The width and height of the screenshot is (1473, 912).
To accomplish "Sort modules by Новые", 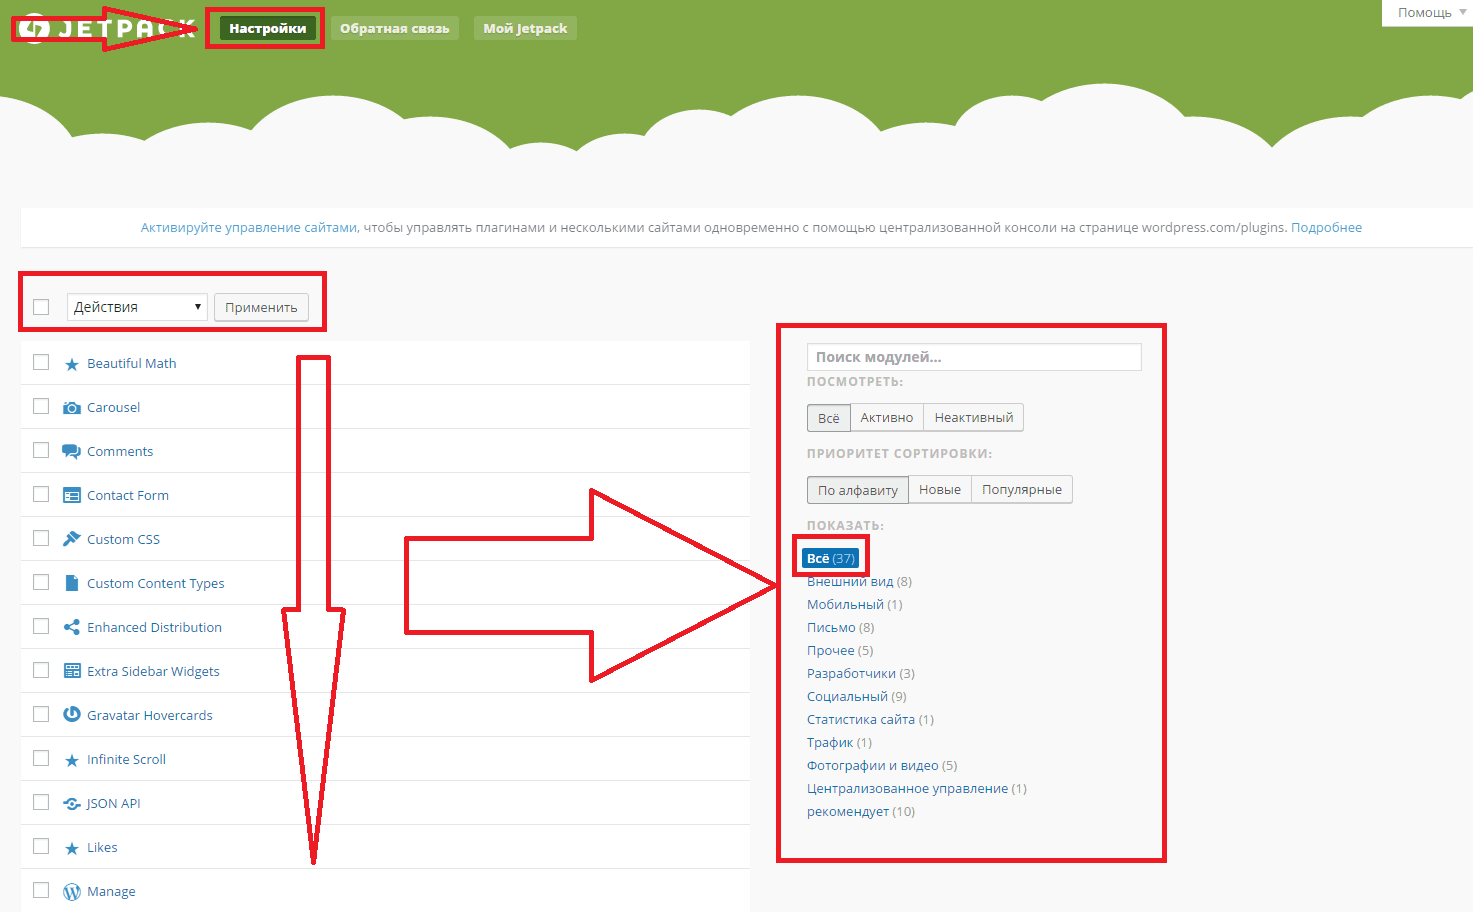I will tap(940, 490).
